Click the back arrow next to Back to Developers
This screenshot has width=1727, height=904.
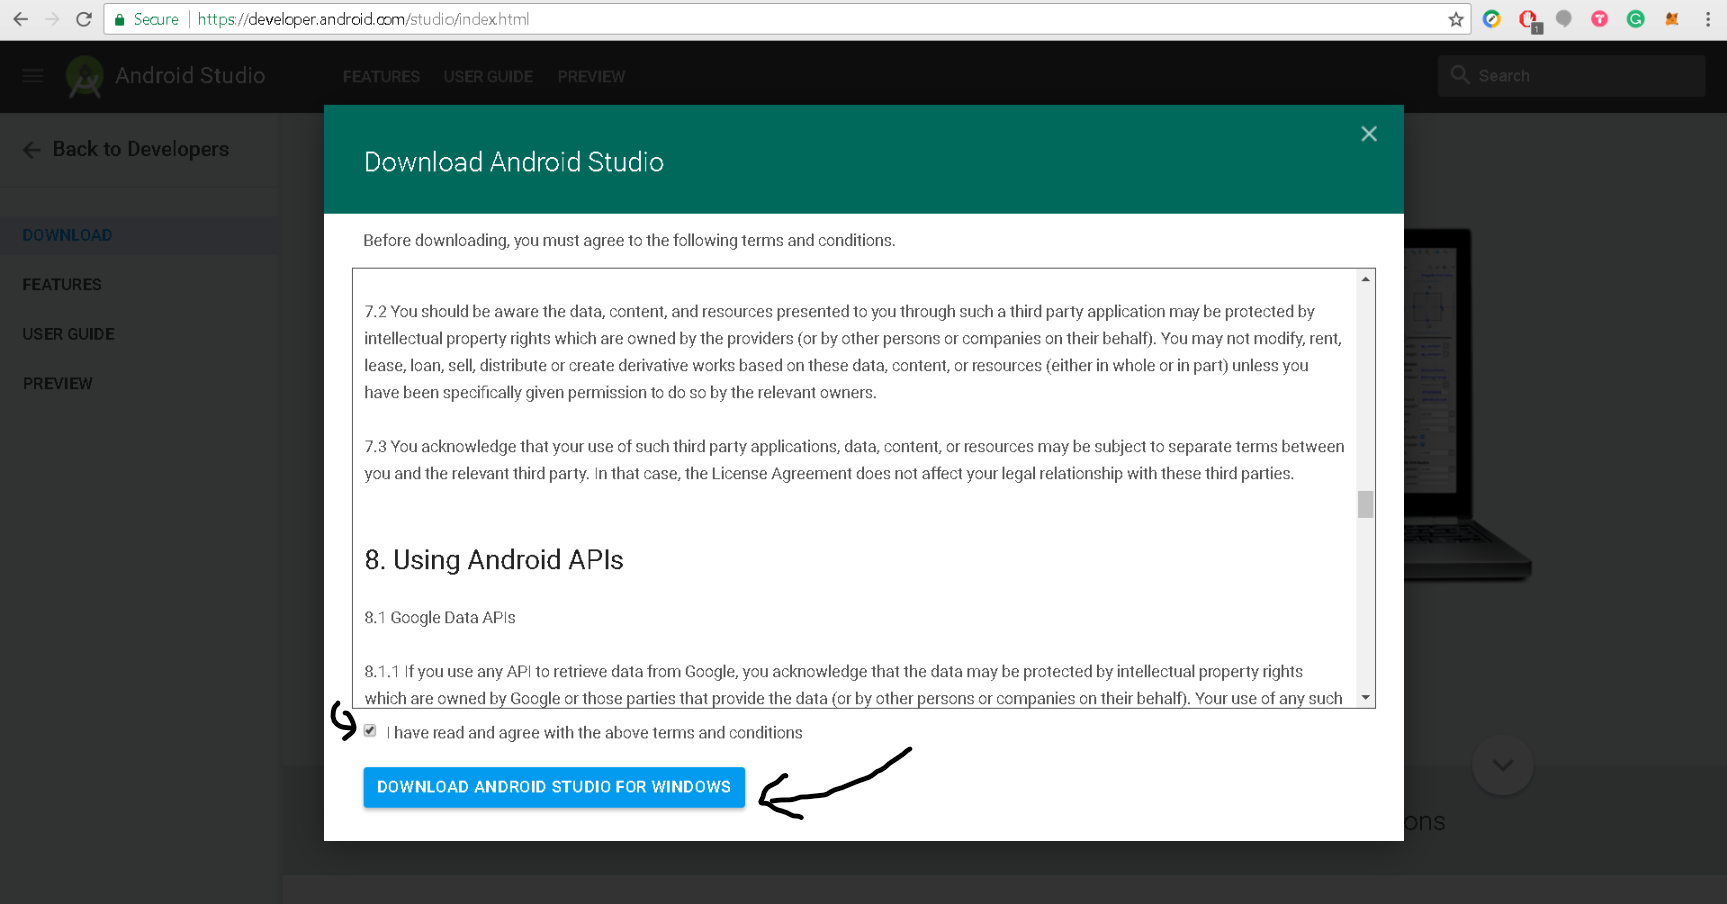pos(32,149)
